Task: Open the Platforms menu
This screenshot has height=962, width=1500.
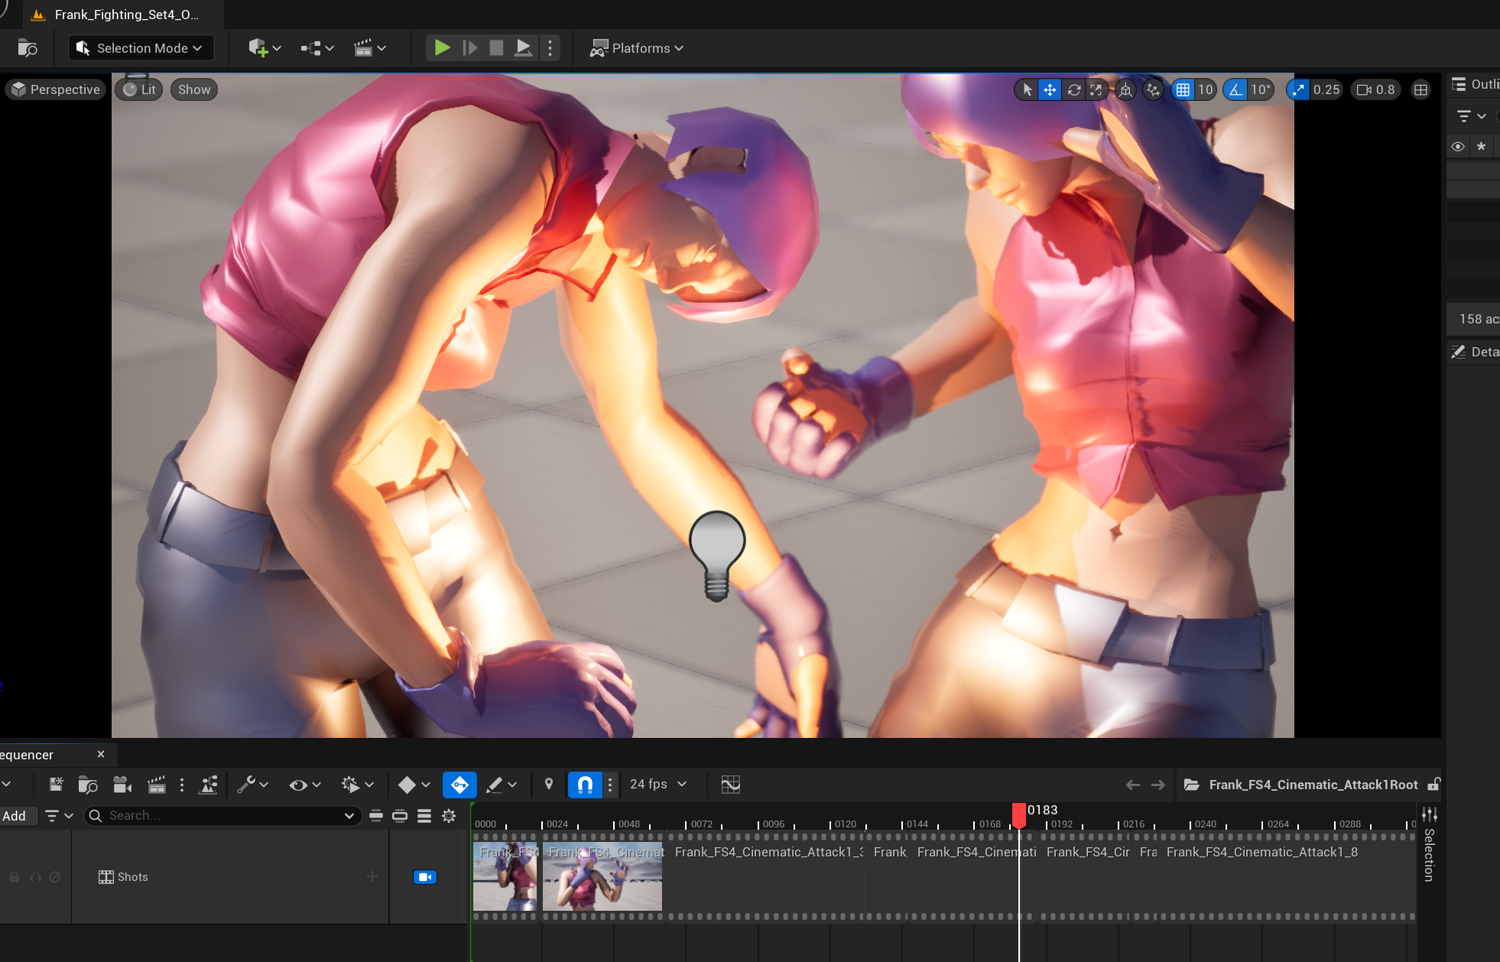Action: [x=636, y=48]
